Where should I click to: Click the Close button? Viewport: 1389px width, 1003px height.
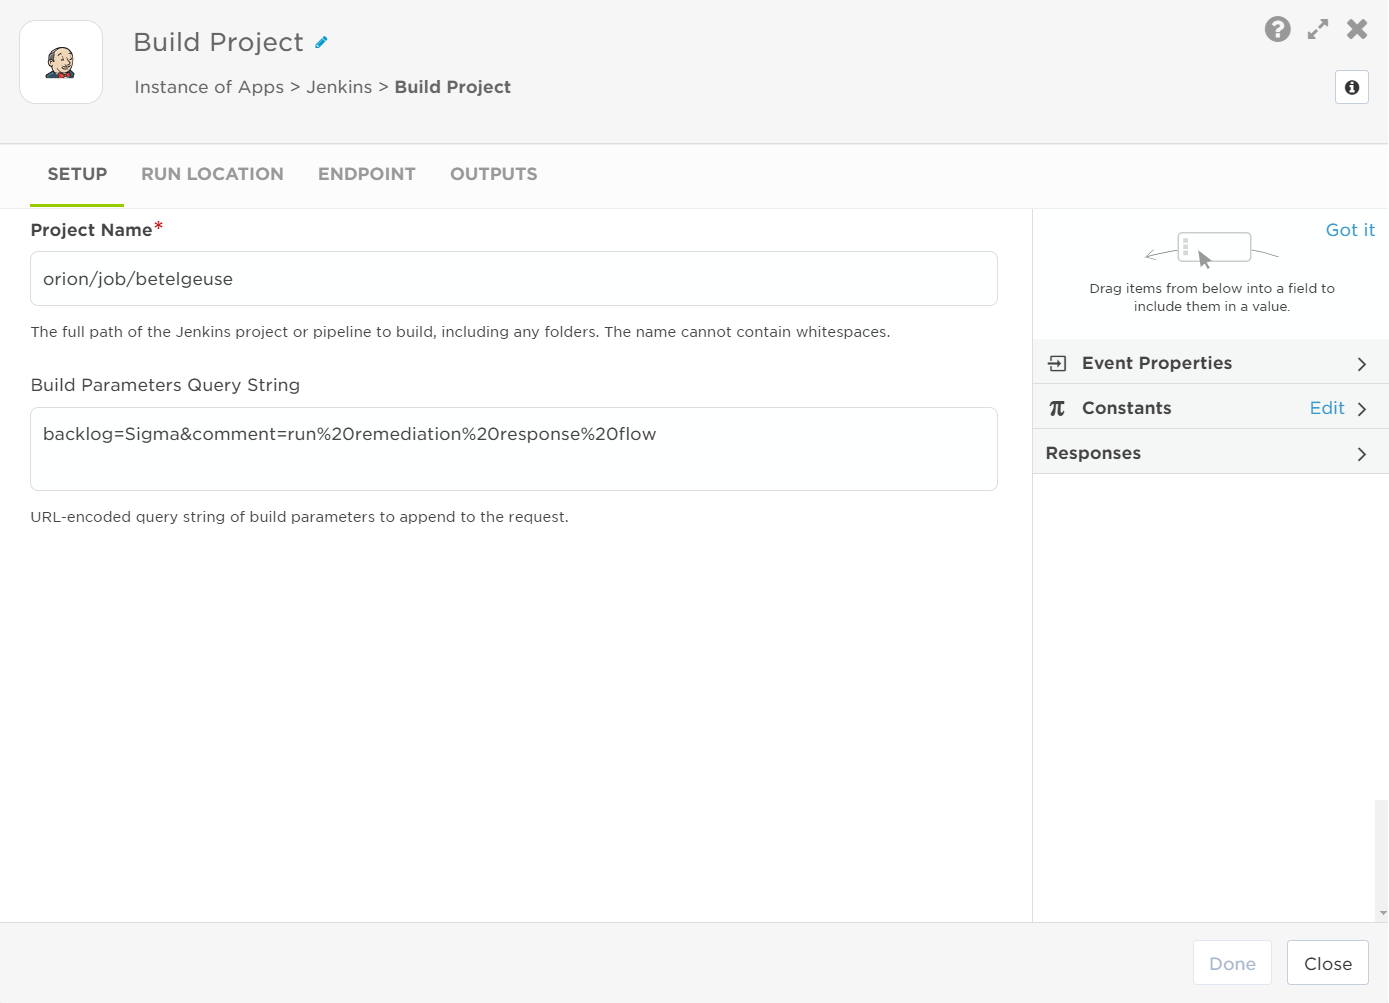[x=1328, y=964]
